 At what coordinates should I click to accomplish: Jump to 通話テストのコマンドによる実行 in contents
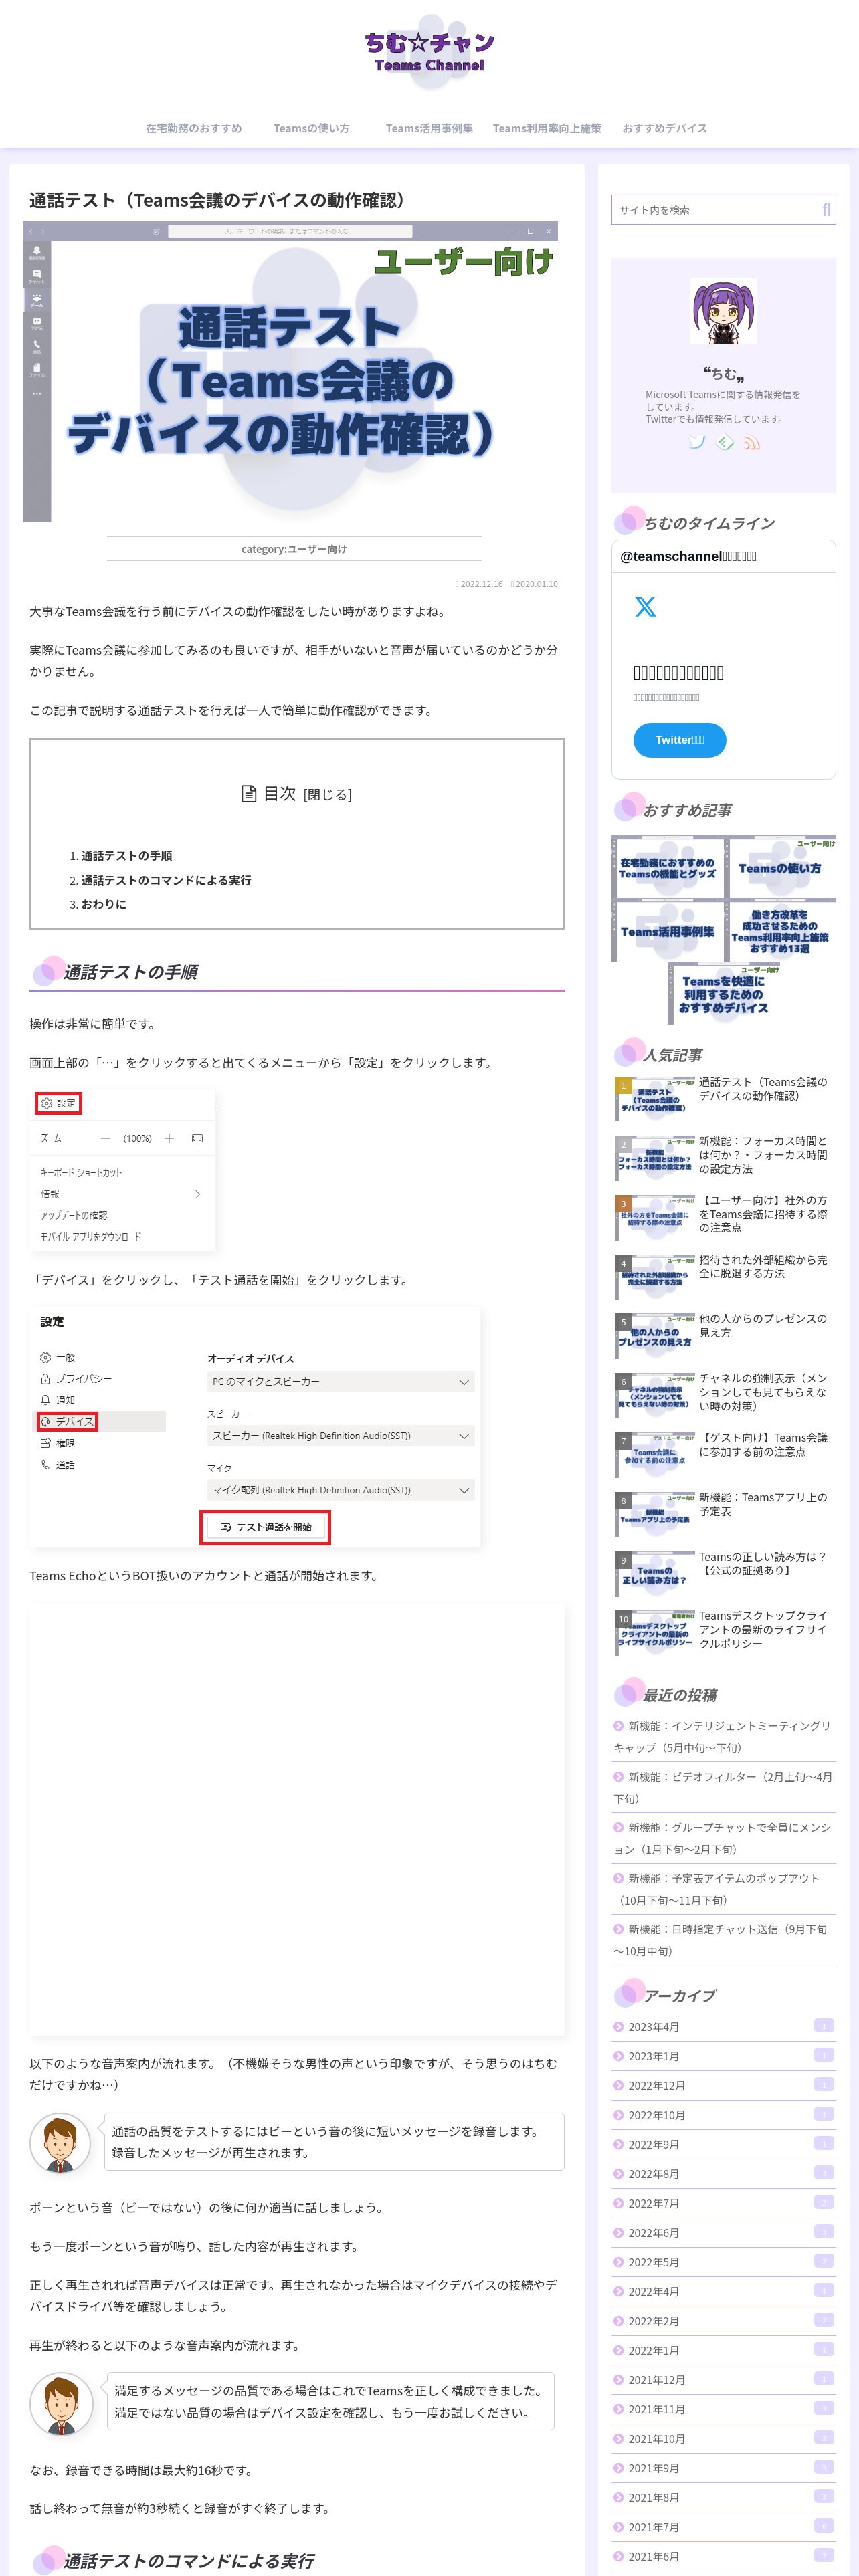pyautogui.click(x=166, y=880)
